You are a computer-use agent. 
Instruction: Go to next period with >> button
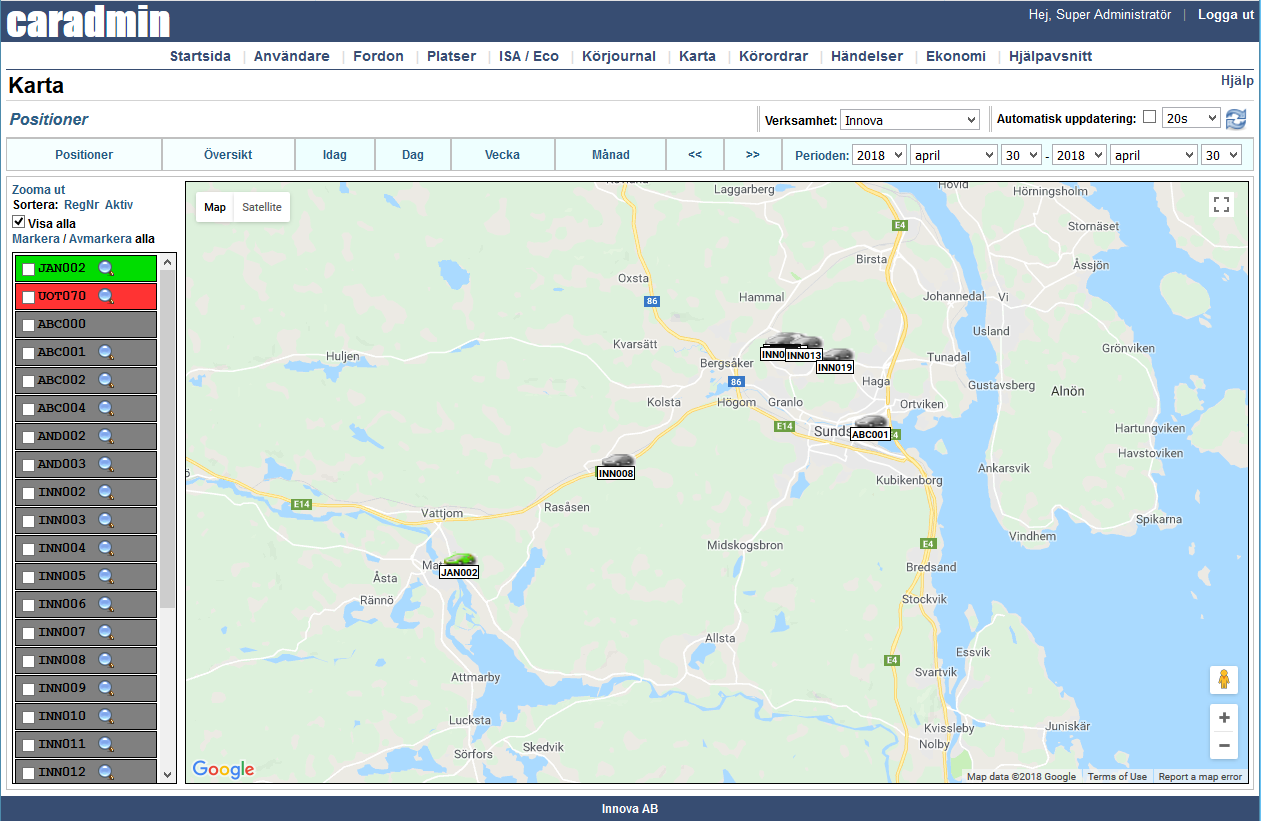click(753, 155)
